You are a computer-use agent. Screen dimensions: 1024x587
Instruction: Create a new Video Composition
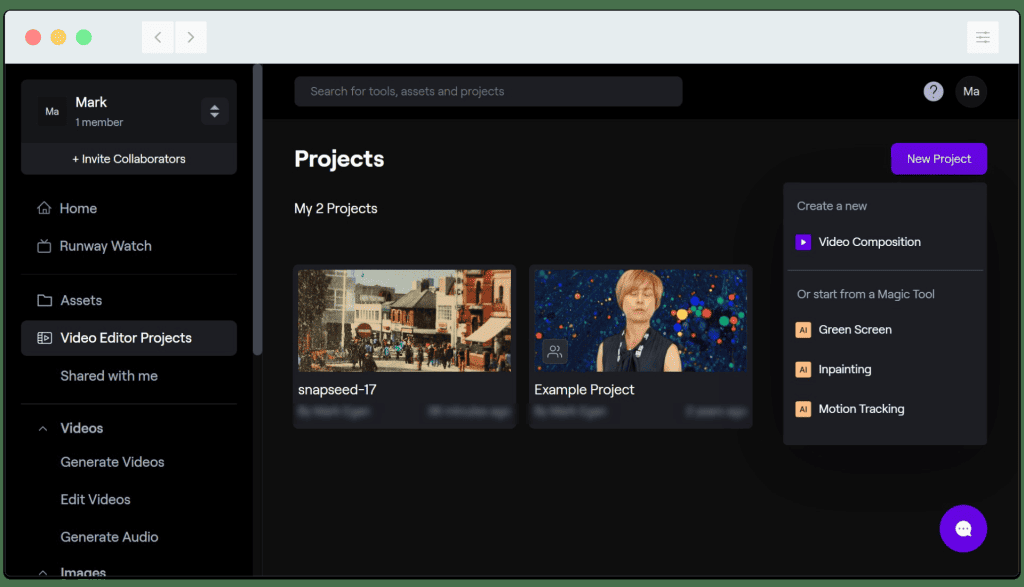click(870, 241)
